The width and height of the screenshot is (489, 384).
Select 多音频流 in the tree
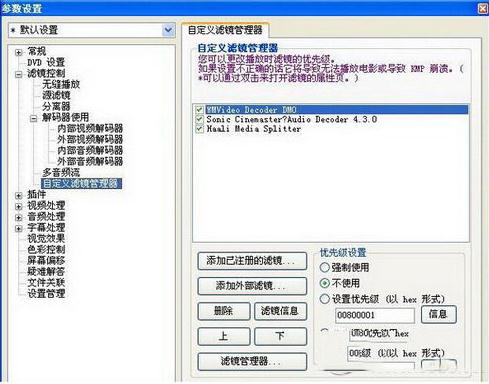(x=61, y=172)
